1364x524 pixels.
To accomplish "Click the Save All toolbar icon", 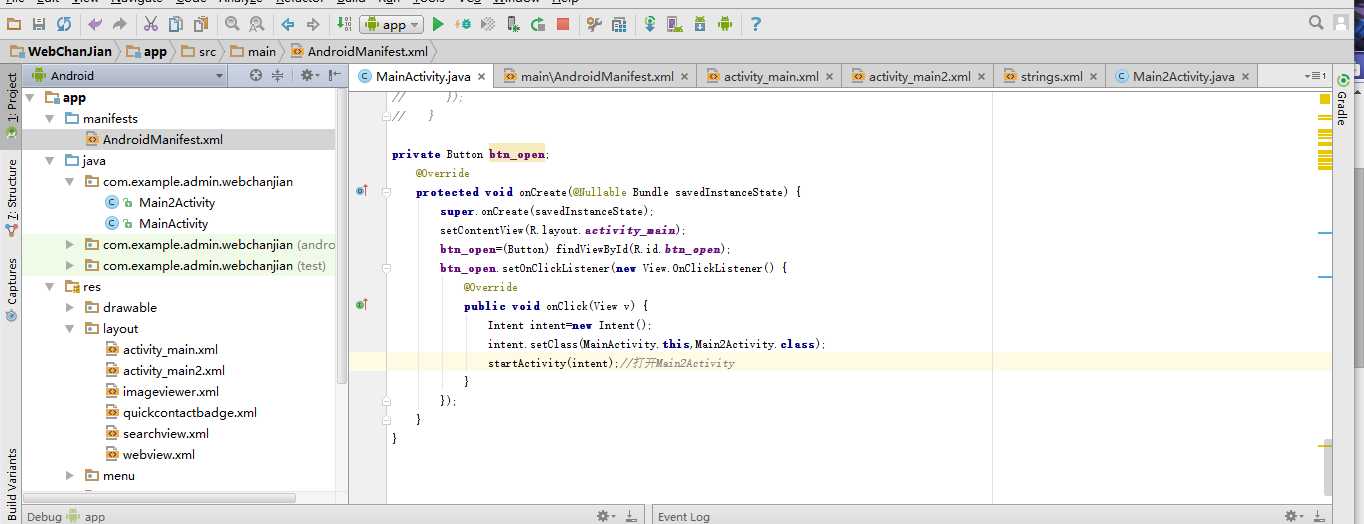I will [x=39, y=24].
